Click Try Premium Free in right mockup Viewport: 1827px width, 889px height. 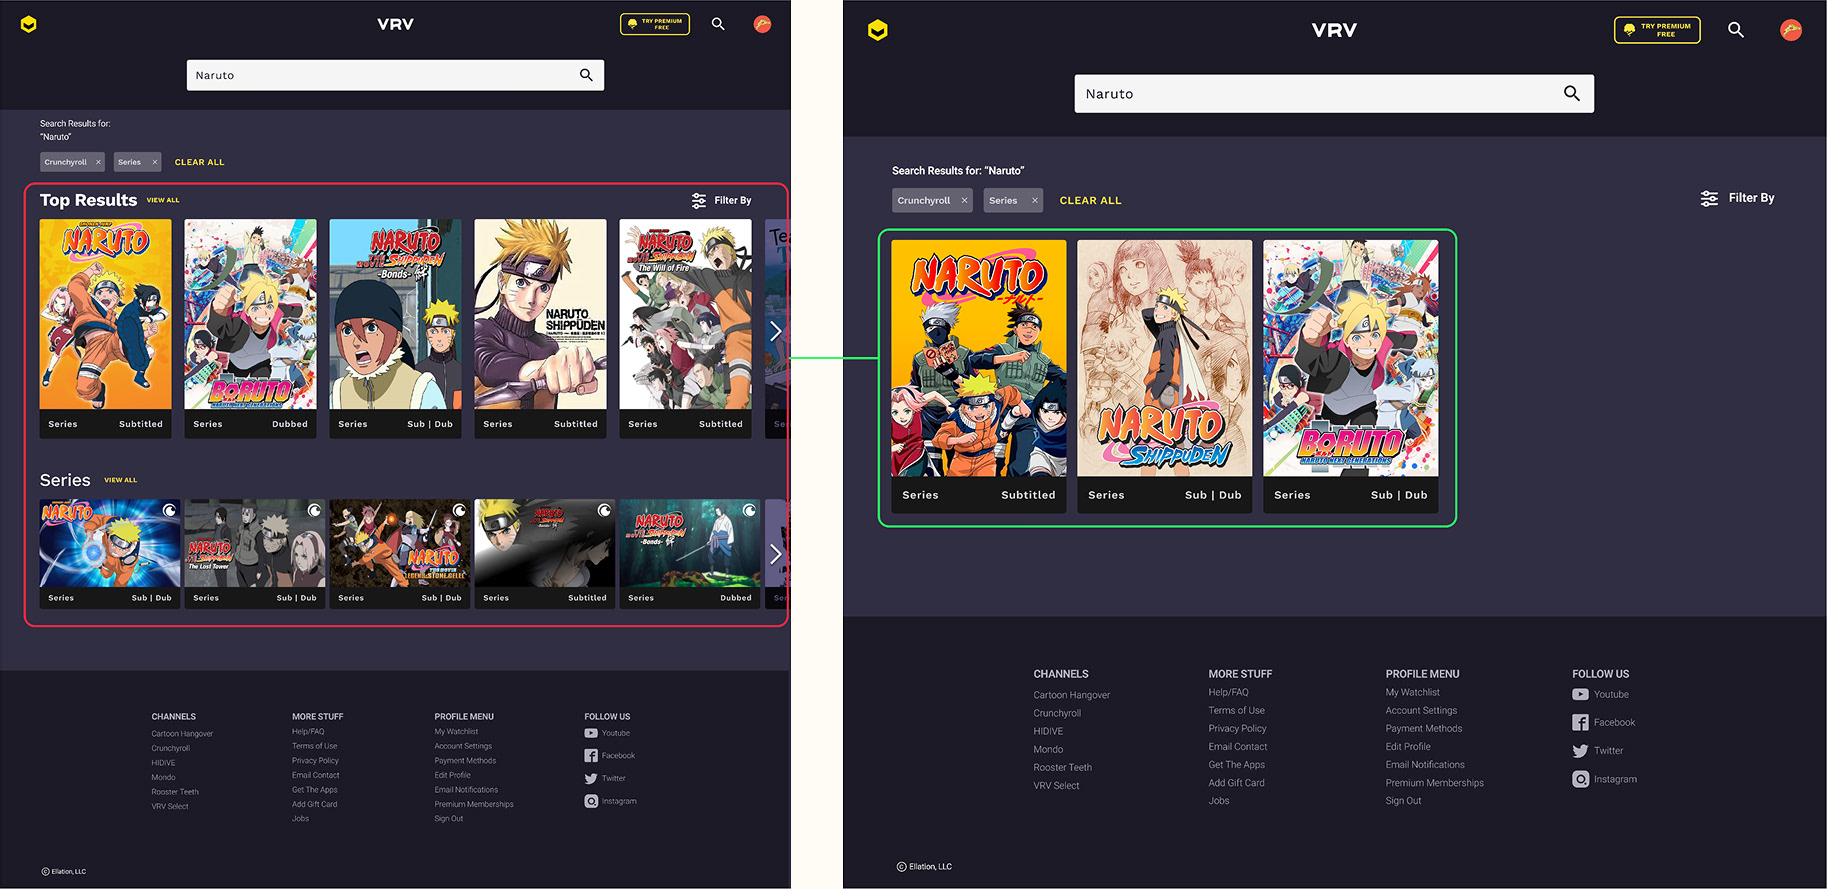coord(1657,30)
